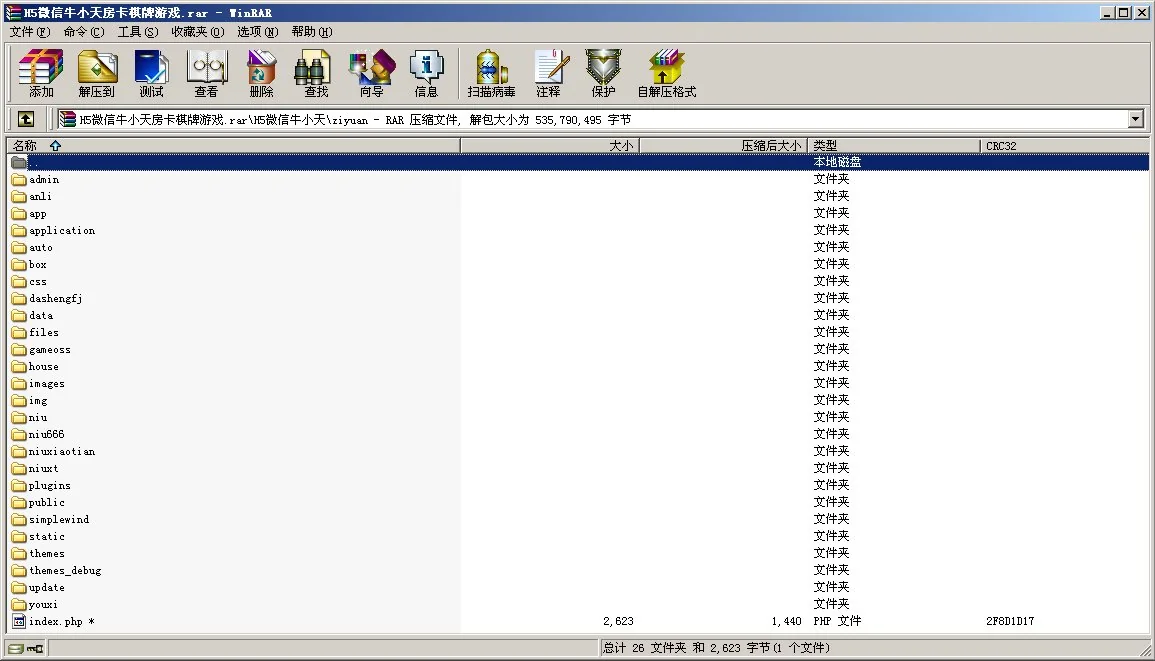1155x661 pixels.
Task: Expand the address path dropdown arrow
Action: 1135,120
